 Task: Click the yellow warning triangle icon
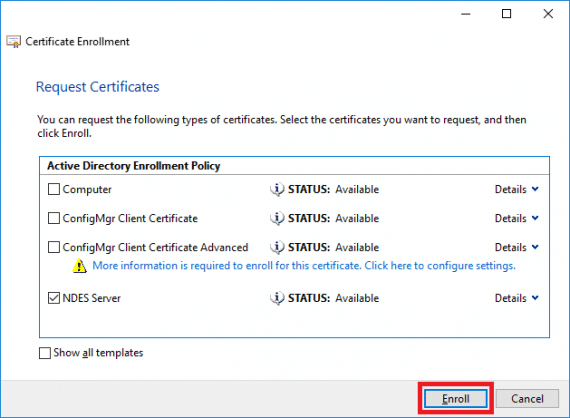80,266
